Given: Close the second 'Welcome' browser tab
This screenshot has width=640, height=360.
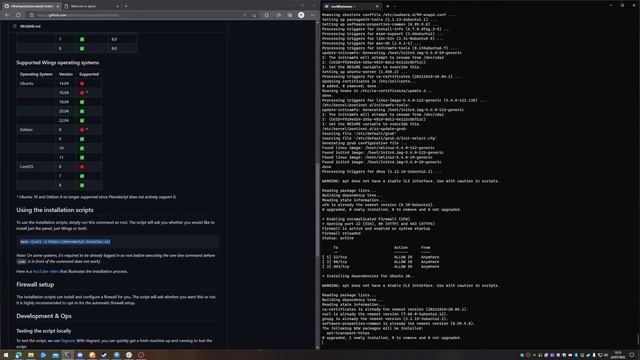Looking at the screenshot, I should 118,6.
